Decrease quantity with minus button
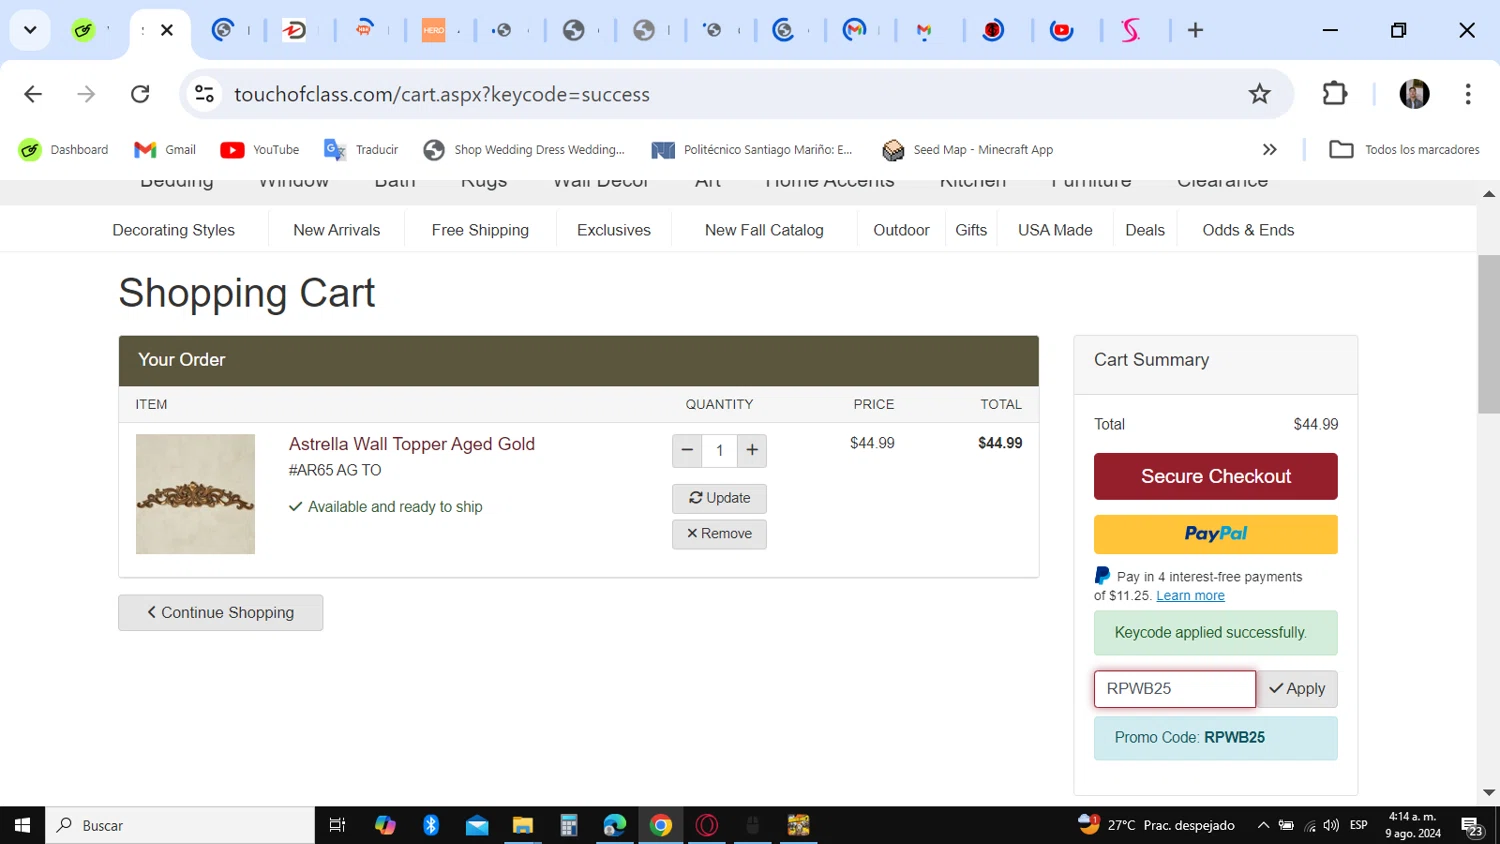Screen dimensions: 1500x844 (687, 451)
